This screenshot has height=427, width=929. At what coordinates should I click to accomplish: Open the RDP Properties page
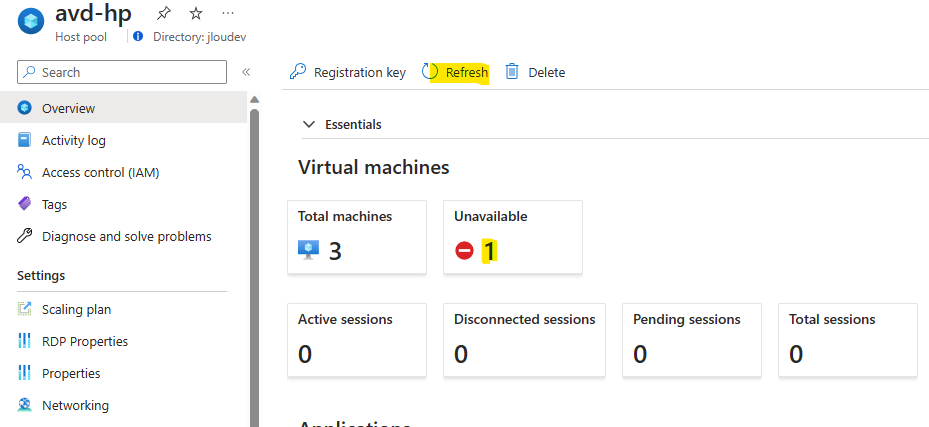pyautogui.click(x=123, y=341)
